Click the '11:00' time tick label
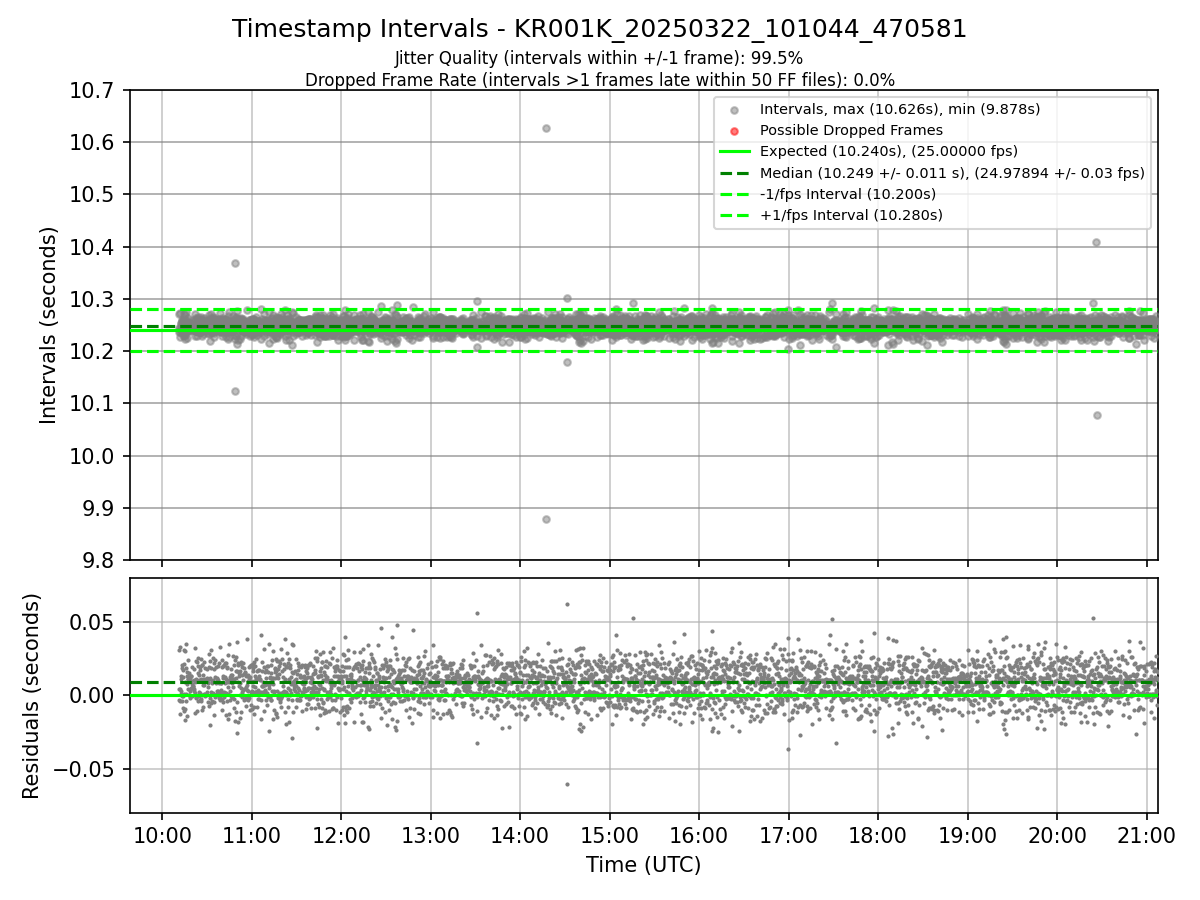The height and width of the screenshot is (900, 1200). [251, 835]
